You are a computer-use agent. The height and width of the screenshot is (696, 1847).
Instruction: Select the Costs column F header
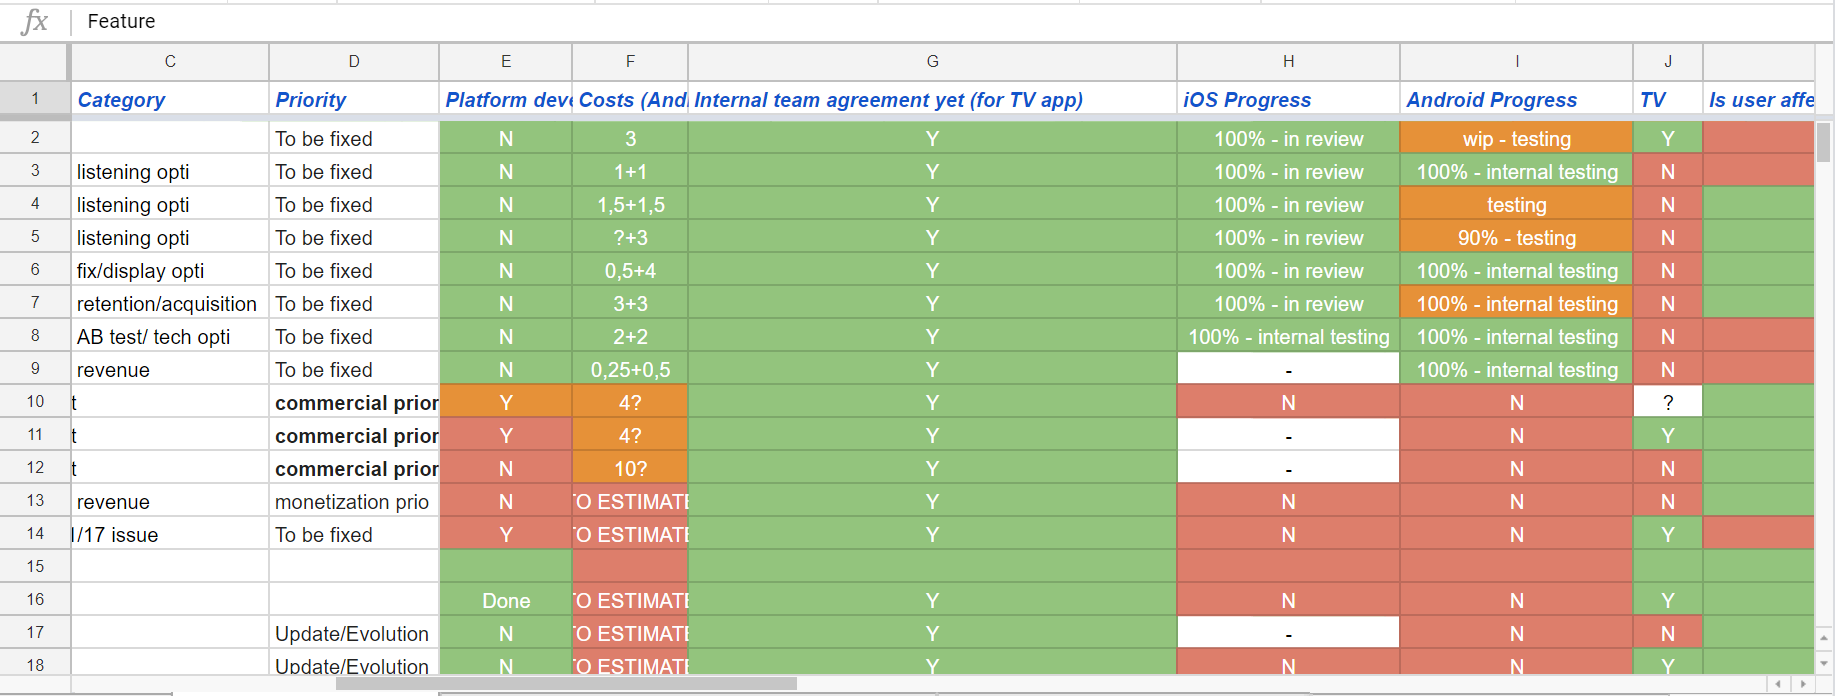tap(629, 61)
